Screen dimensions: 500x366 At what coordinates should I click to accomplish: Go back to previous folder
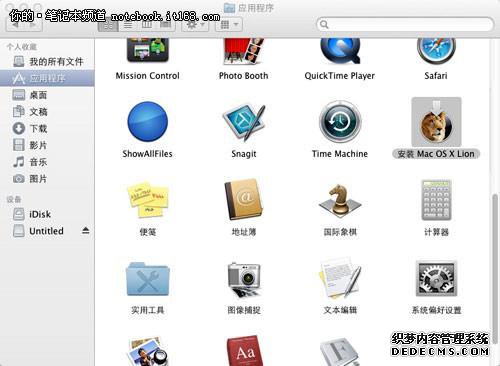click(x=15, y=25)
